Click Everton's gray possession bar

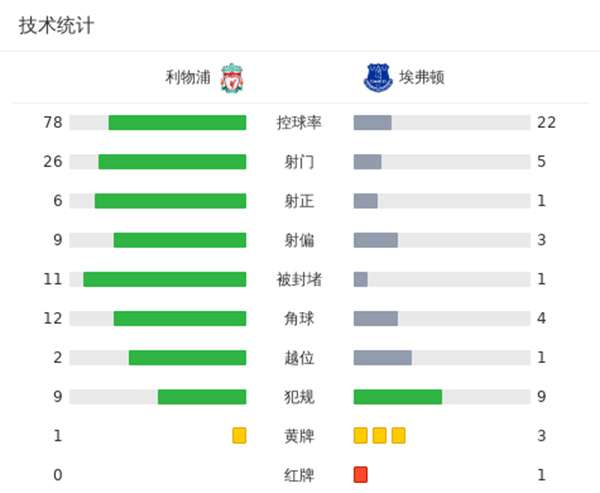point(373,123)
